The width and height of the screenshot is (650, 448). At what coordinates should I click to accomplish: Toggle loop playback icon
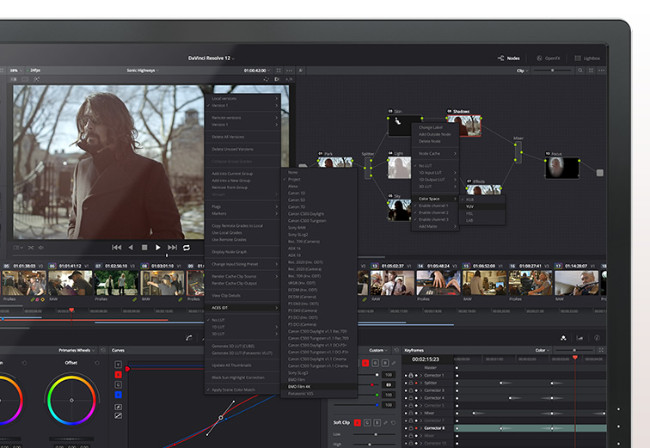[x=187, y=247]
